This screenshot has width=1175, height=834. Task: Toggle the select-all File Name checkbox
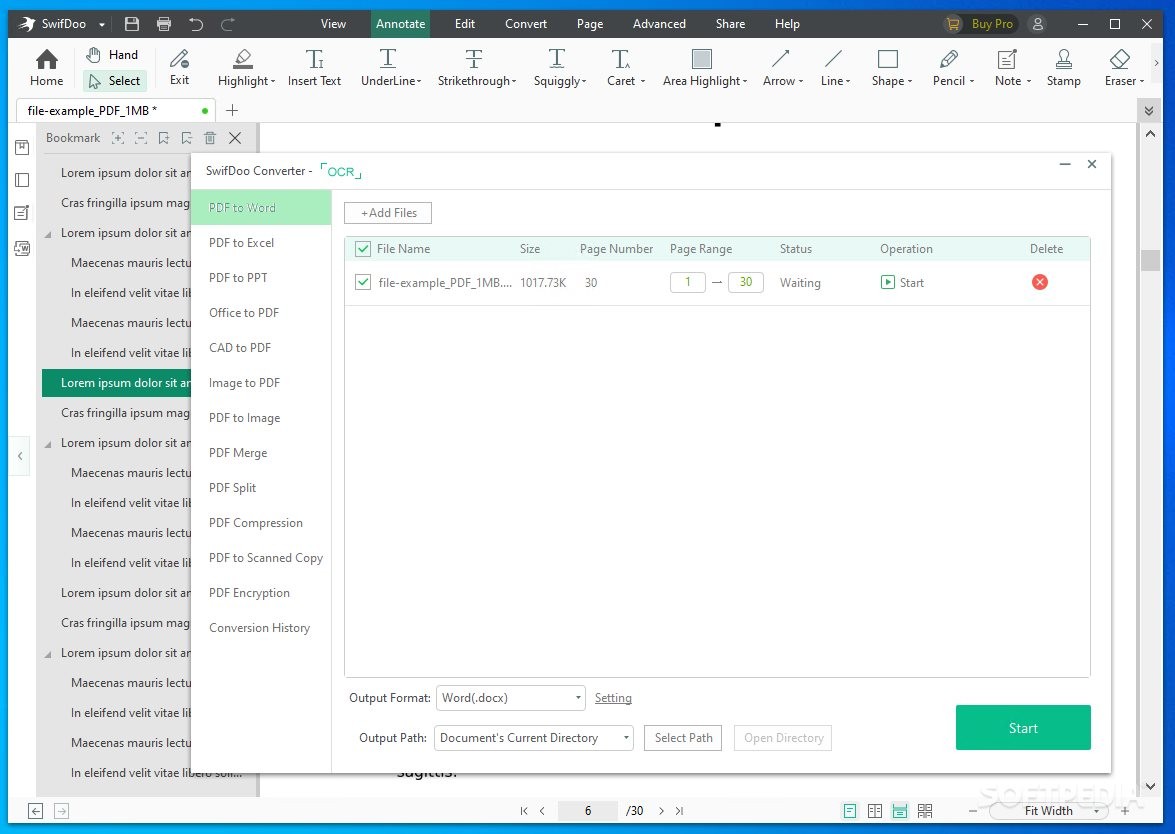pos(363,249)
